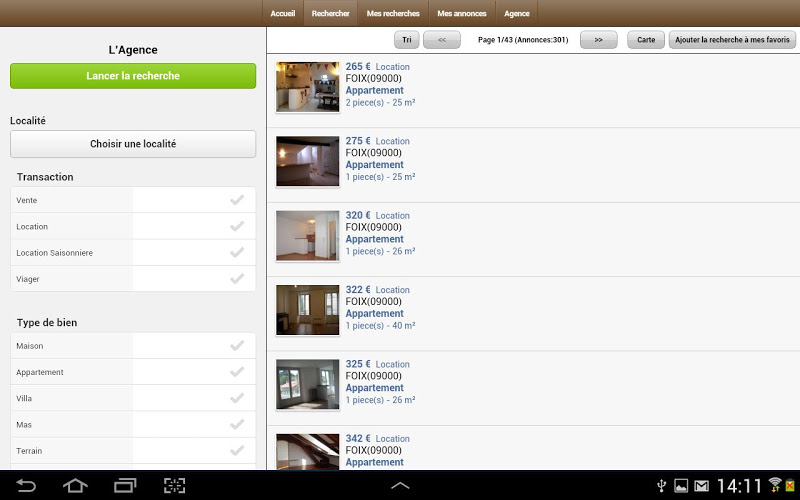800x500 pixels.
Task: Tap the Wi-Fi signal icon
Action: pos(776,484)
